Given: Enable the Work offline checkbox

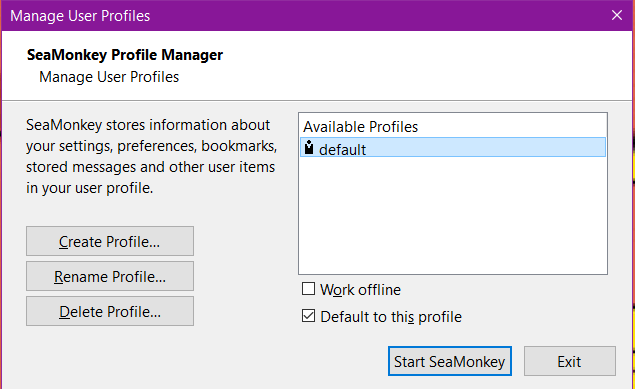Looking at the screenshot, I should [x=308, y=289].
